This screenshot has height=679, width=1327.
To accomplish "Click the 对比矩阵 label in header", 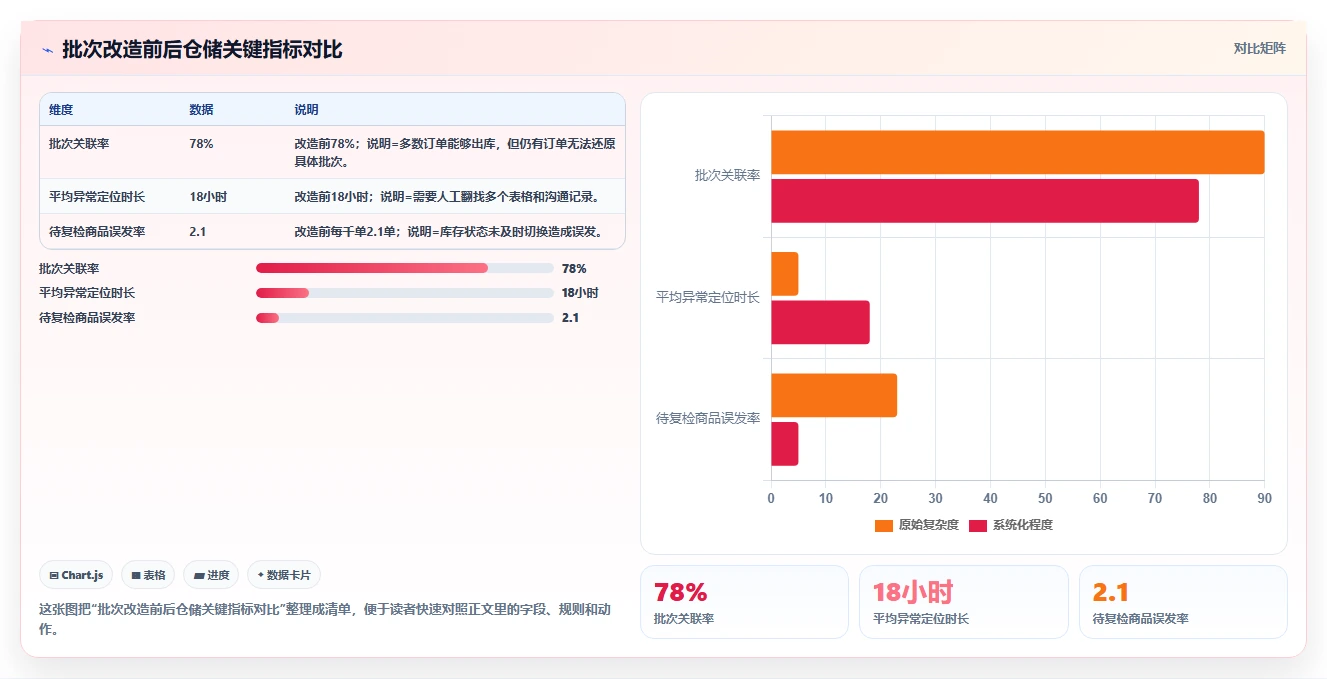I will click(x=1260, y=48).
